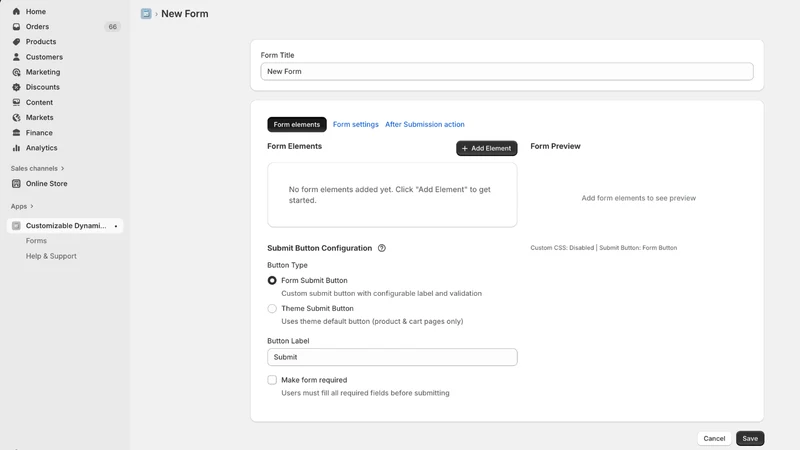The width and height of the screenshot is (800, 450).
Task: Select Form Submit Button radio option
Action: [272, 280]
